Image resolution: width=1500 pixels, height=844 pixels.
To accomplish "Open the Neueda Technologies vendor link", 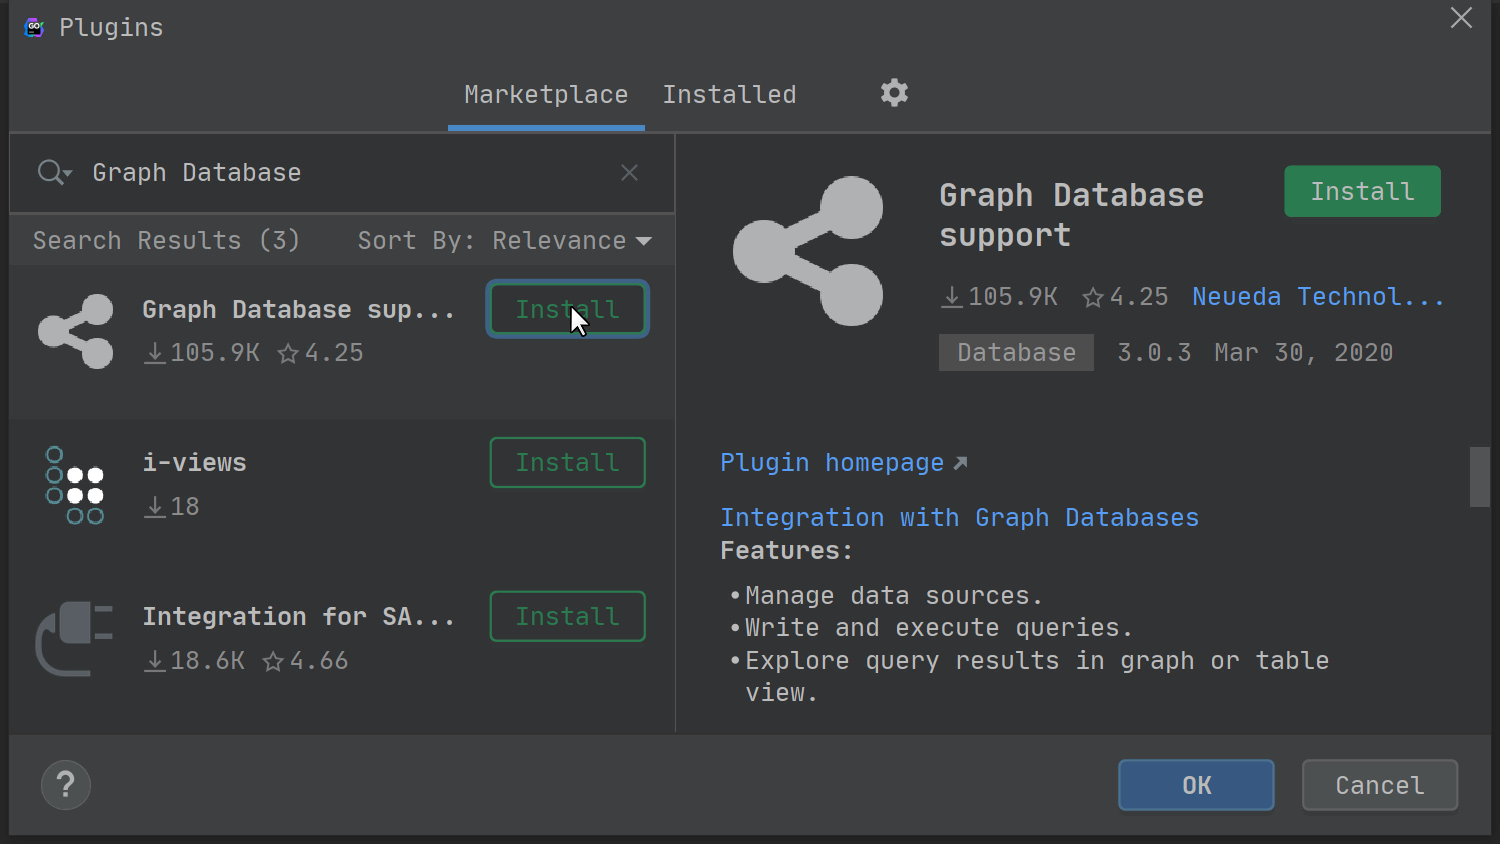I will pos(1317,297).
